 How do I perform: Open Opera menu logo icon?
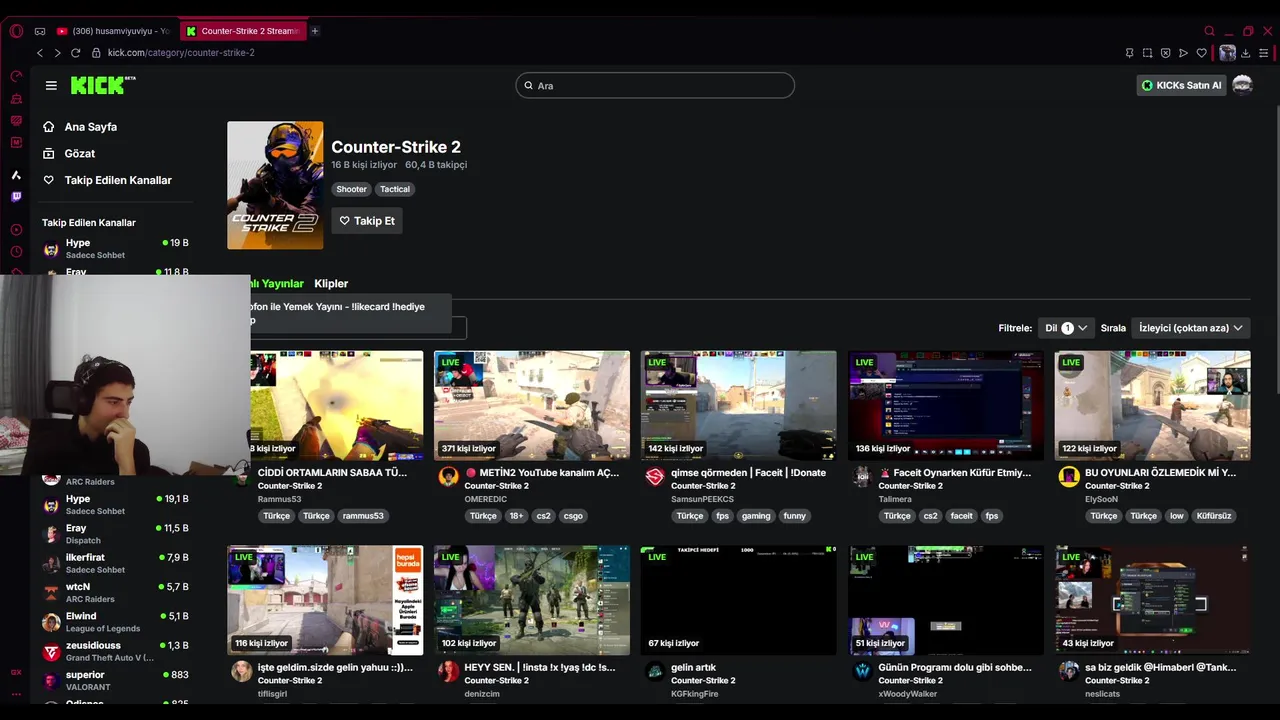click(x=16, y=31)
